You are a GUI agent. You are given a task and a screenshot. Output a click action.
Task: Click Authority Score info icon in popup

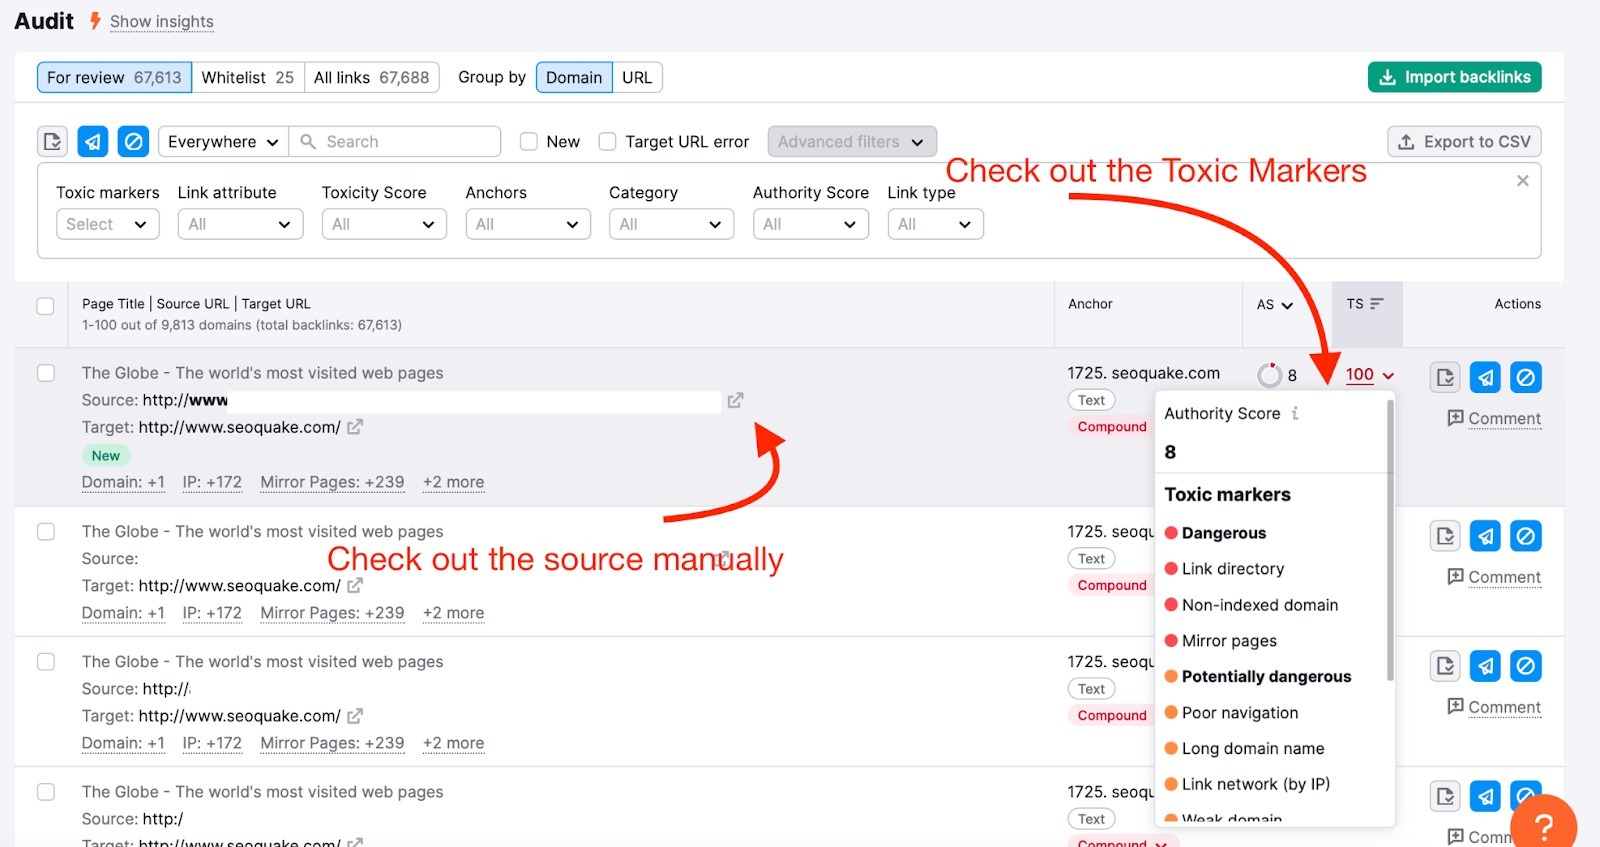point(1295,413)
